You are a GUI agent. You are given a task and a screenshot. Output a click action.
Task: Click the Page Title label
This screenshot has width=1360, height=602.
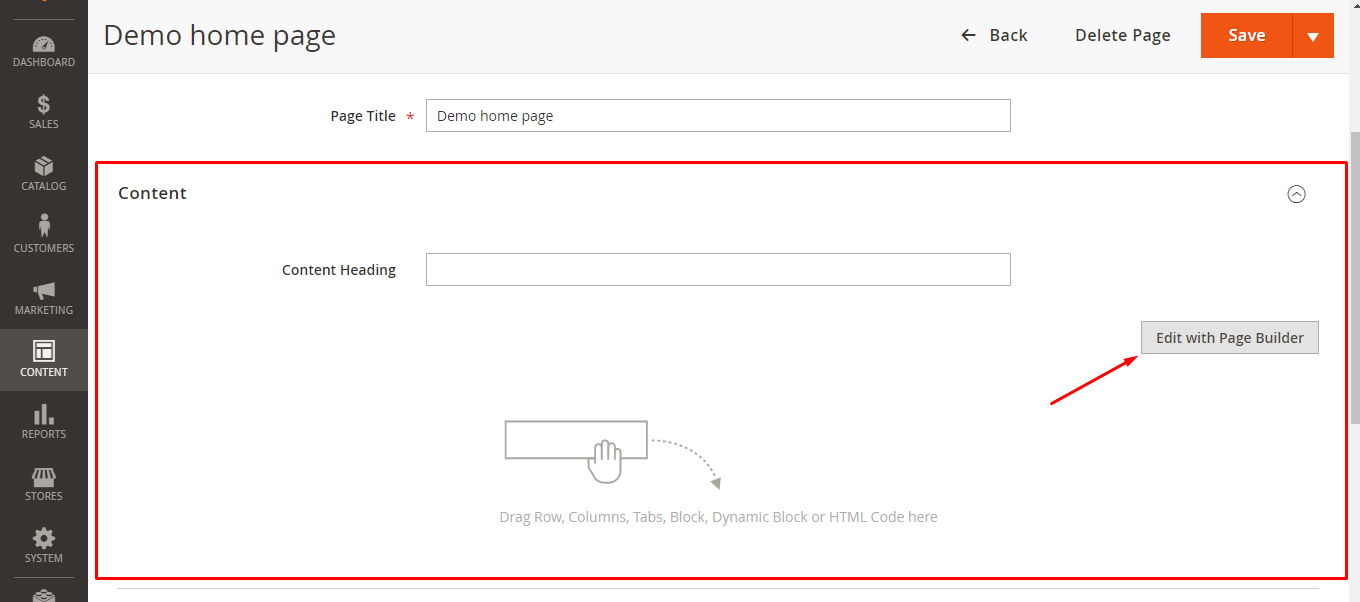pos(363,116)
